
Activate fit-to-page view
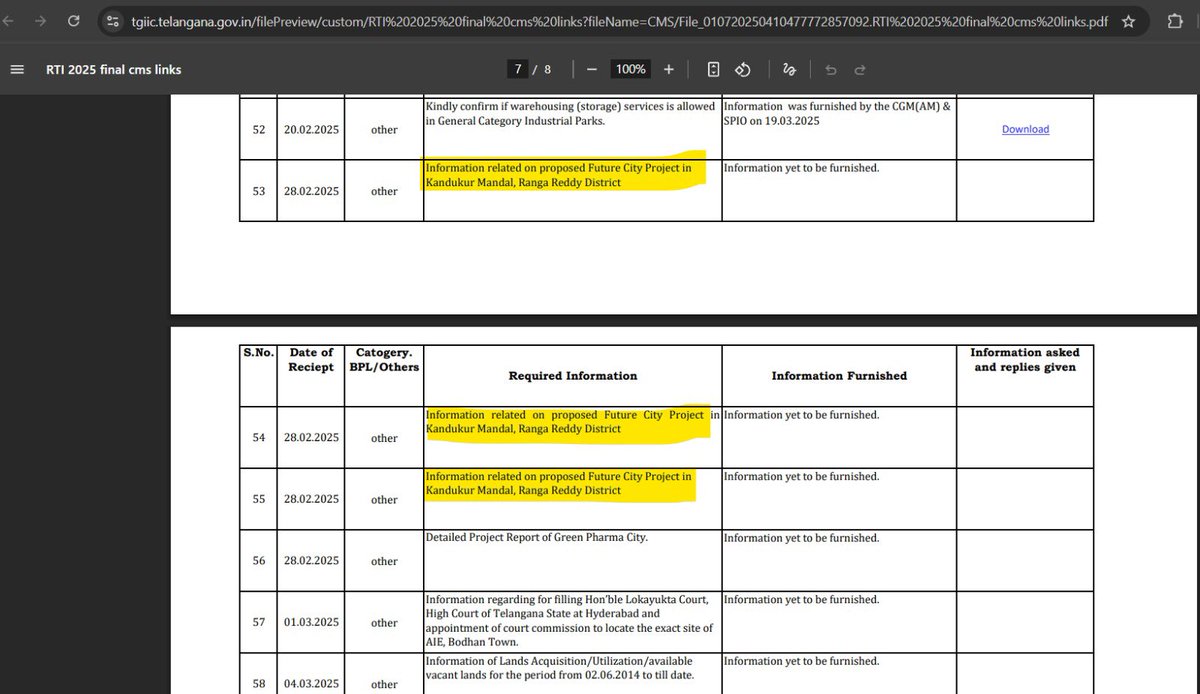click(713, 69)
